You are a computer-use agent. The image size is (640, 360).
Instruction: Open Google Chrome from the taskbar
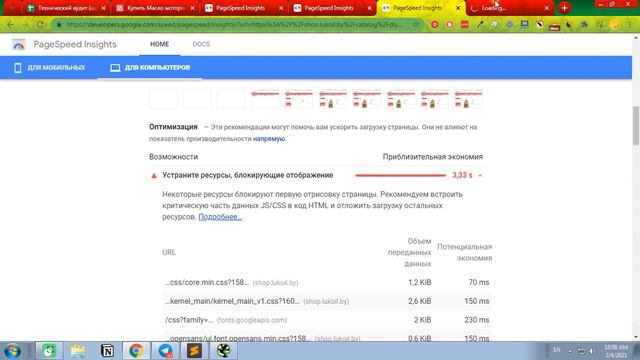[x=136, y=351]
